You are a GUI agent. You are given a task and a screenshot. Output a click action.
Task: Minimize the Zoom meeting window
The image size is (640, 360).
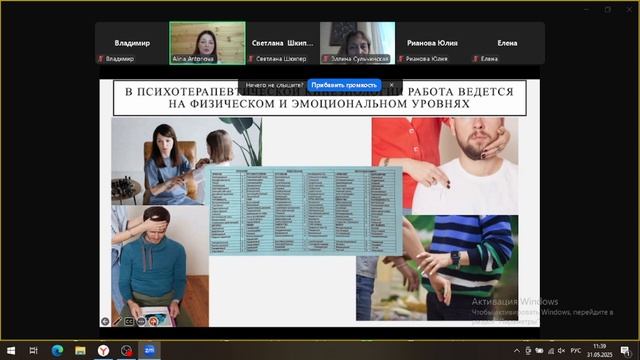click(587, 9)
